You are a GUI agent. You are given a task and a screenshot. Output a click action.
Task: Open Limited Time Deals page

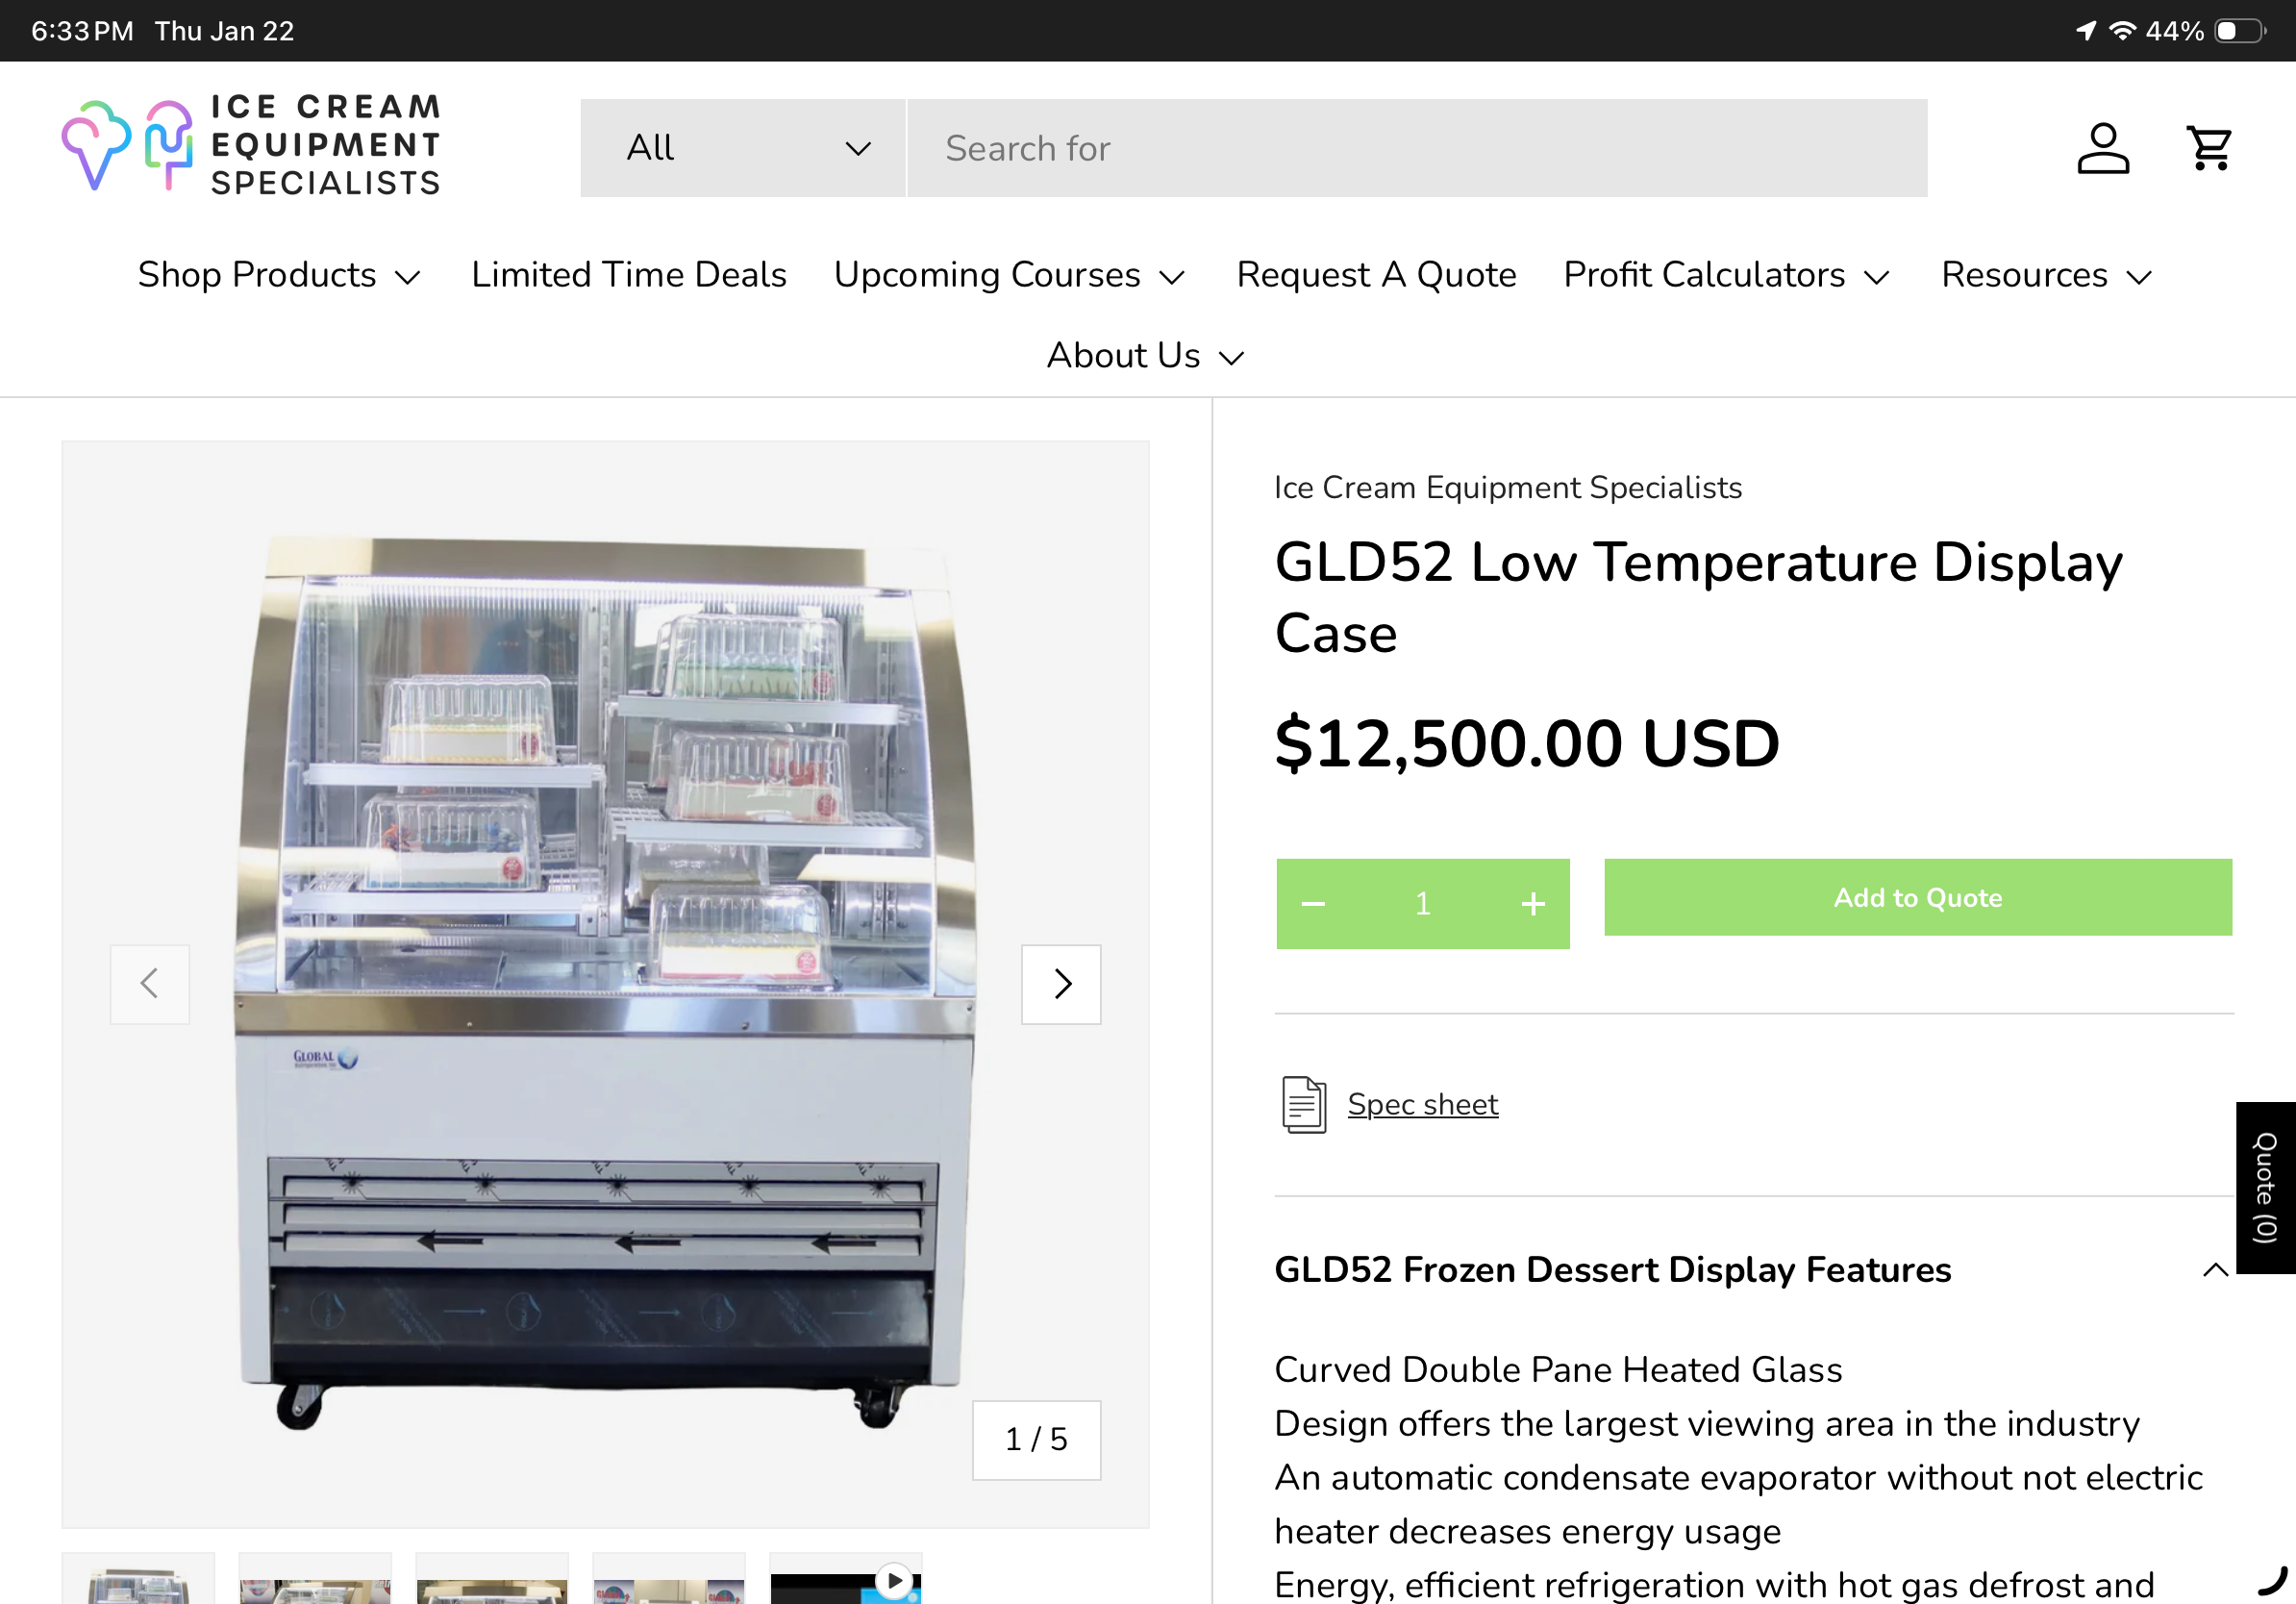629,275
